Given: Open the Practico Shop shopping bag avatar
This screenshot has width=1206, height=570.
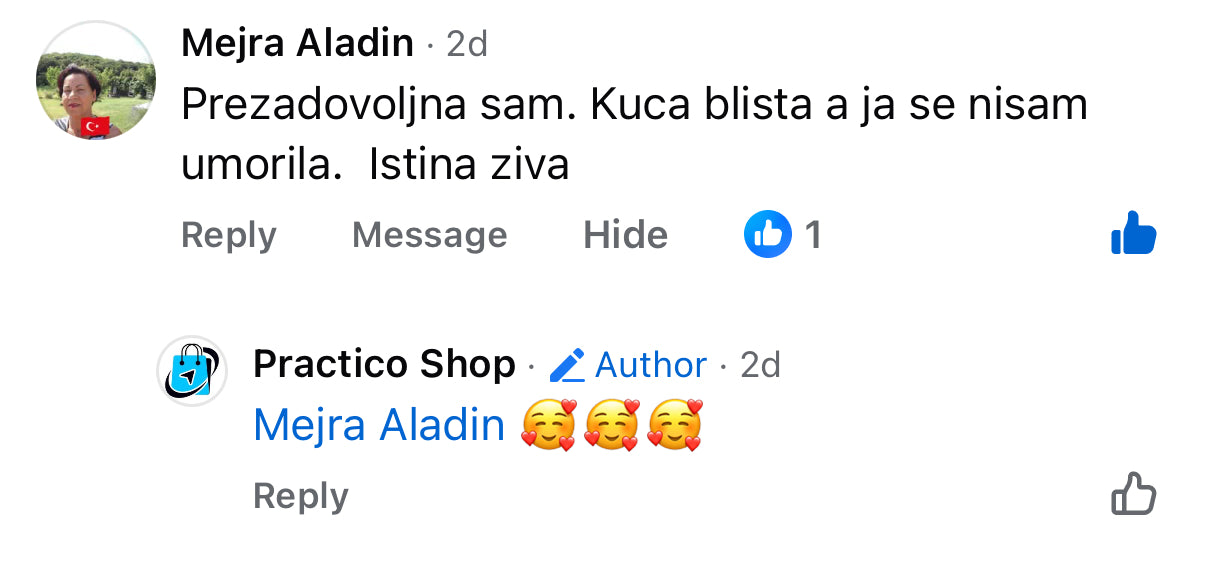Looking at the screenshot, I should [x=193, y=371].
